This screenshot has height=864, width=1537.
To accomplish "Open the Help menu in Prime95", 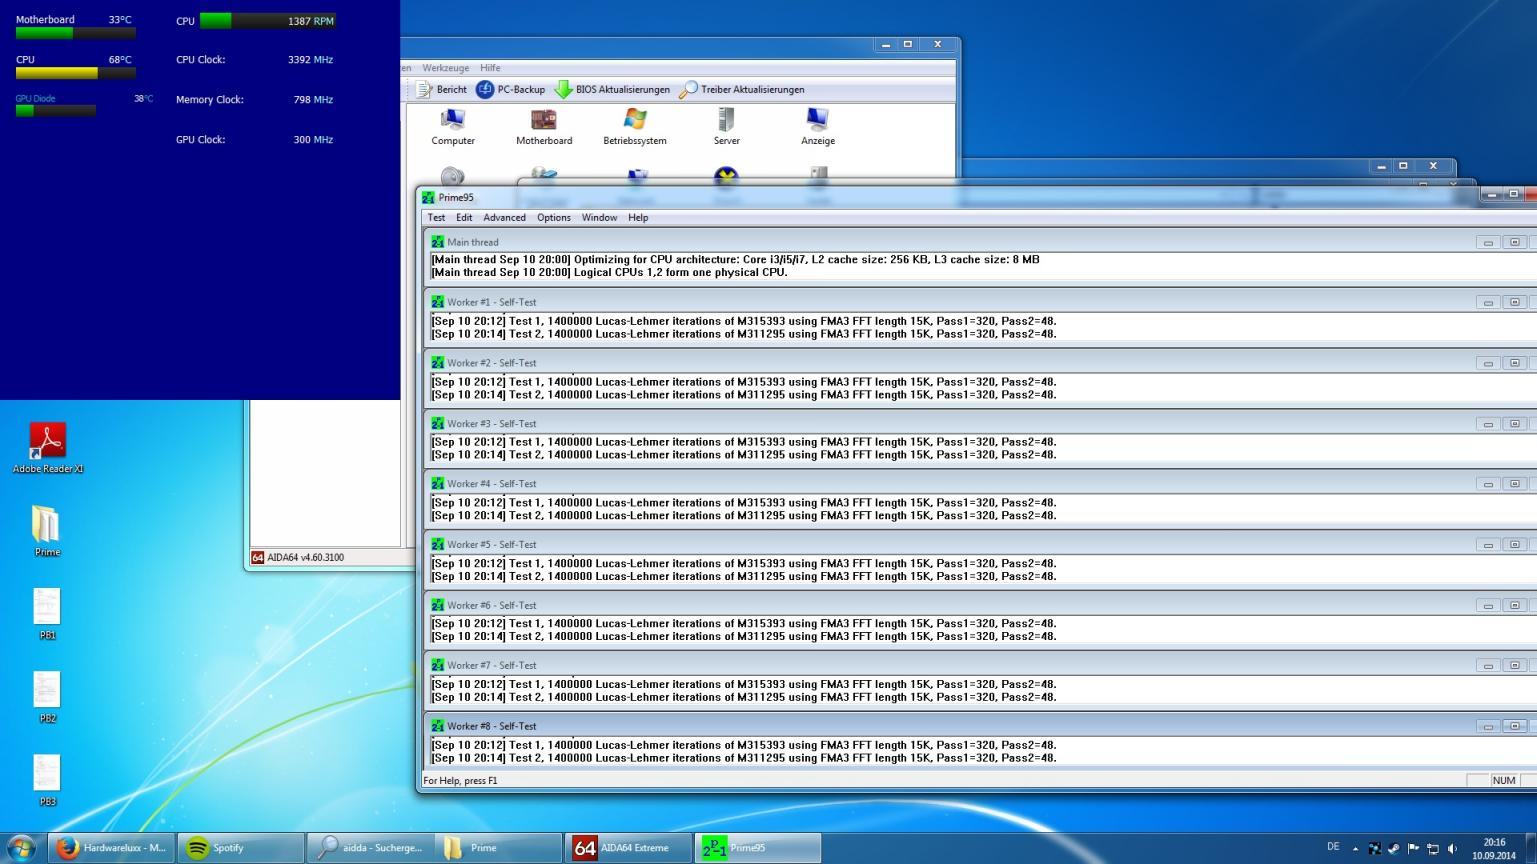I will tap(638, 217).
